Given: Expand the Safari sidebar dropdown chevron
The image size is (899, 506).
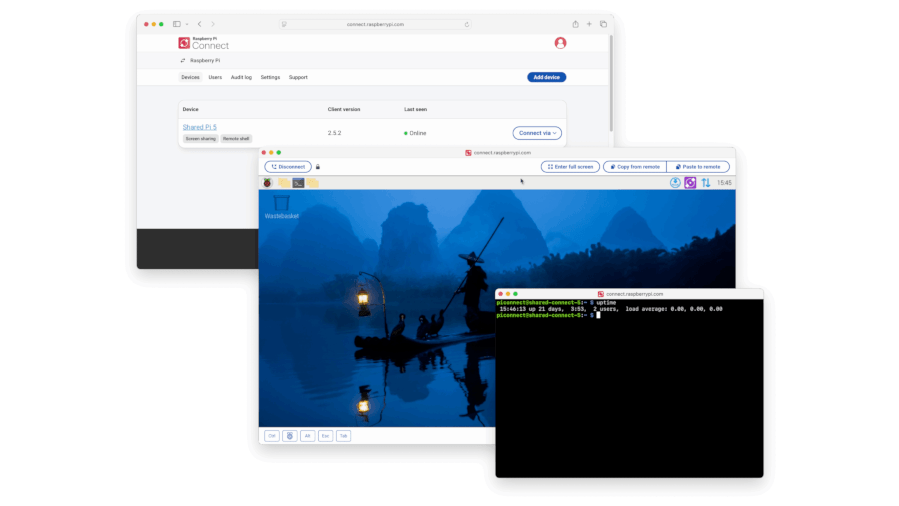Looking at the screenshot, I should point(186,24).
